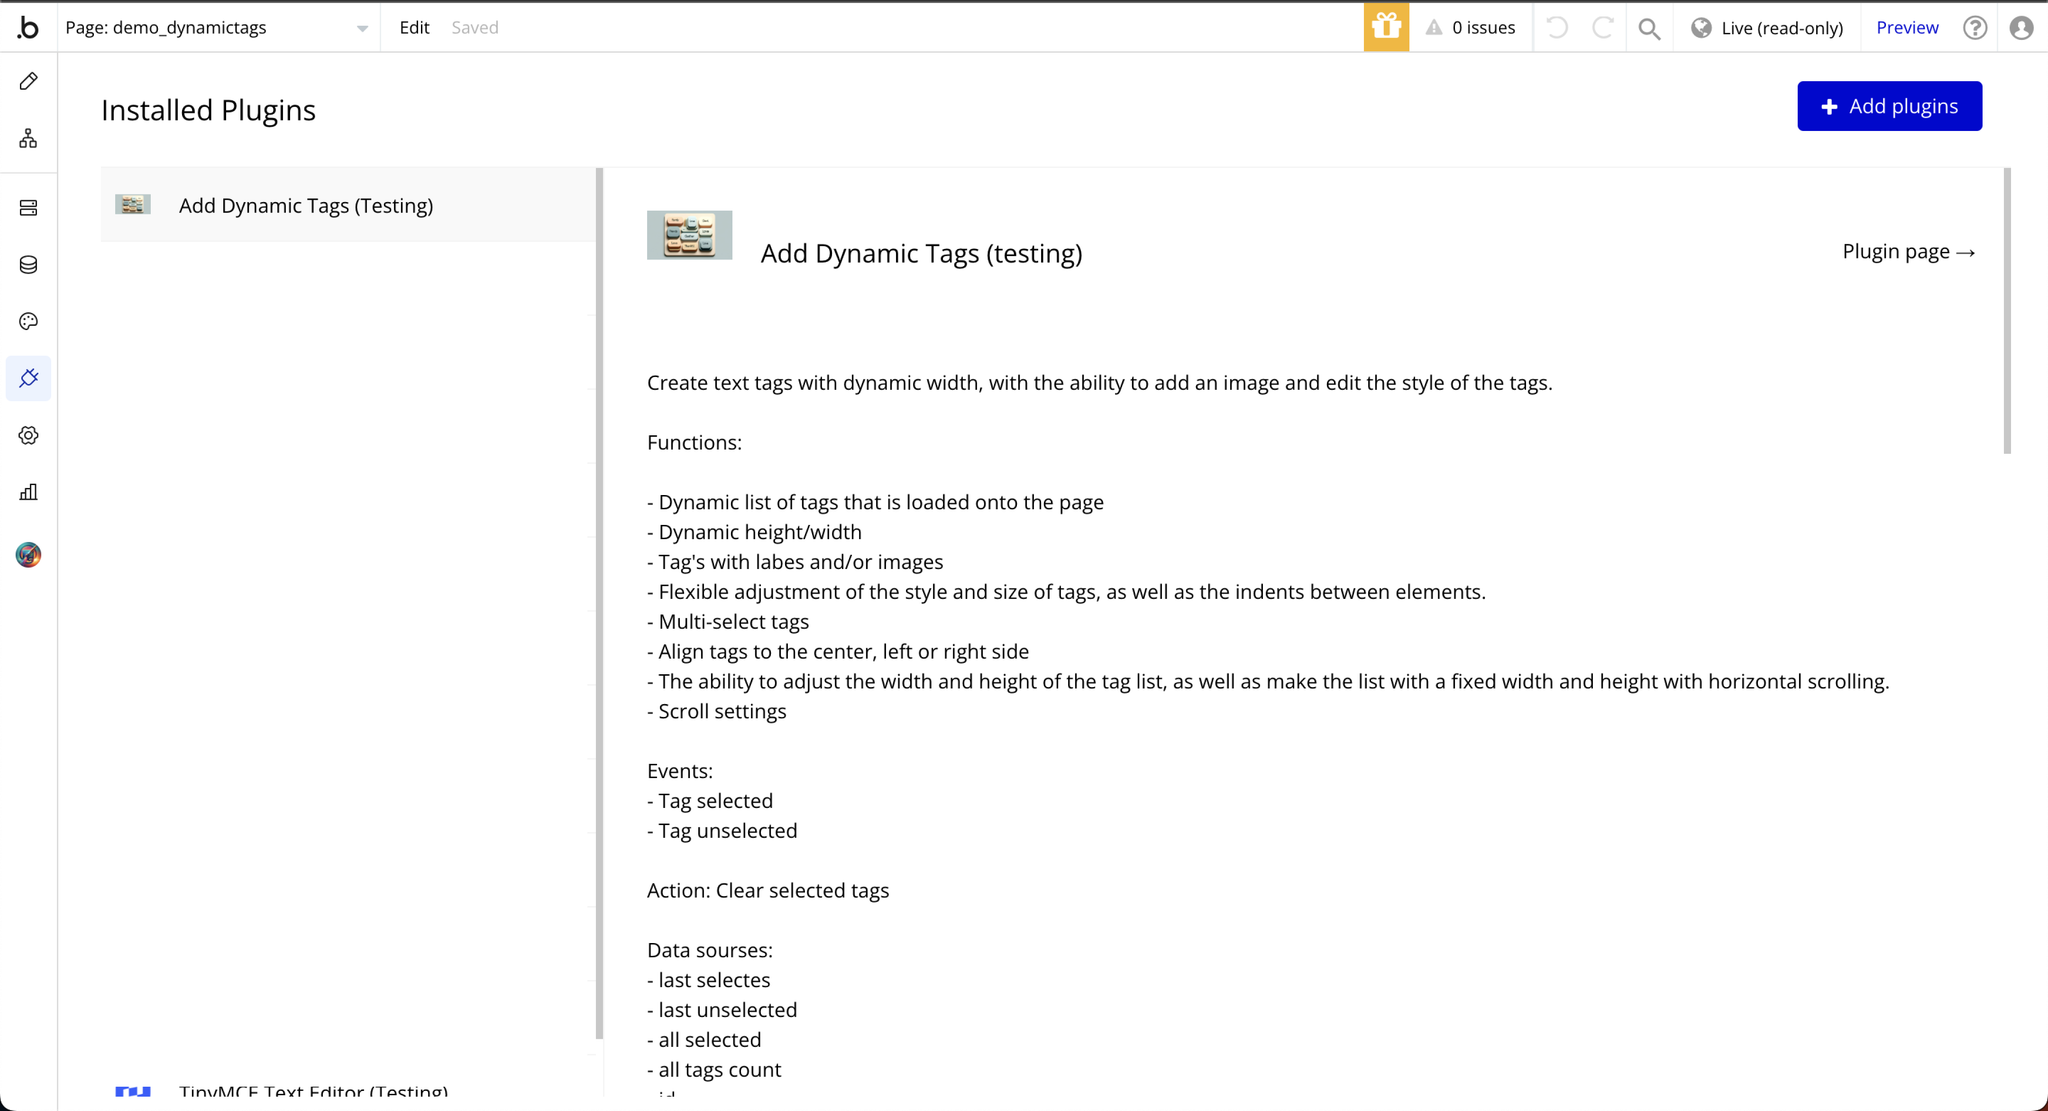Click '- last unselected' line
Image resolution: width=2048 pixels, height=1111 pixels.
click(x=722, y=1010)
